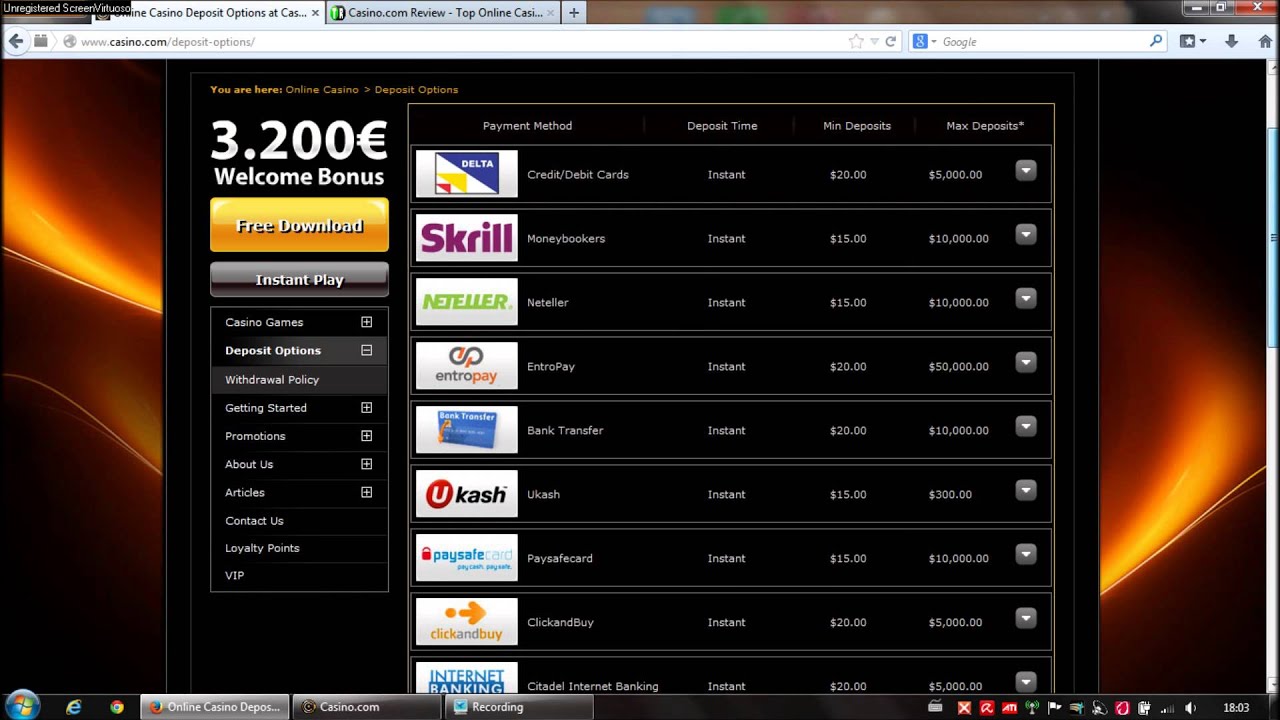The image size is (1280, 720).
Task: Expand Getting Started plus sign
Action: click(x=367, y=408)
